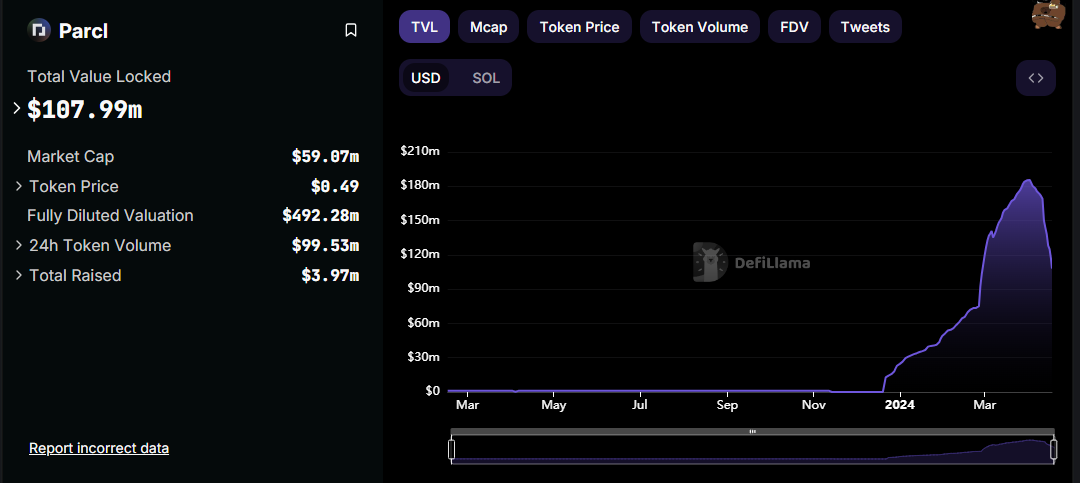Click the Market Cap label
Screen dimensions: 1080x483
[x=70, y=156]
